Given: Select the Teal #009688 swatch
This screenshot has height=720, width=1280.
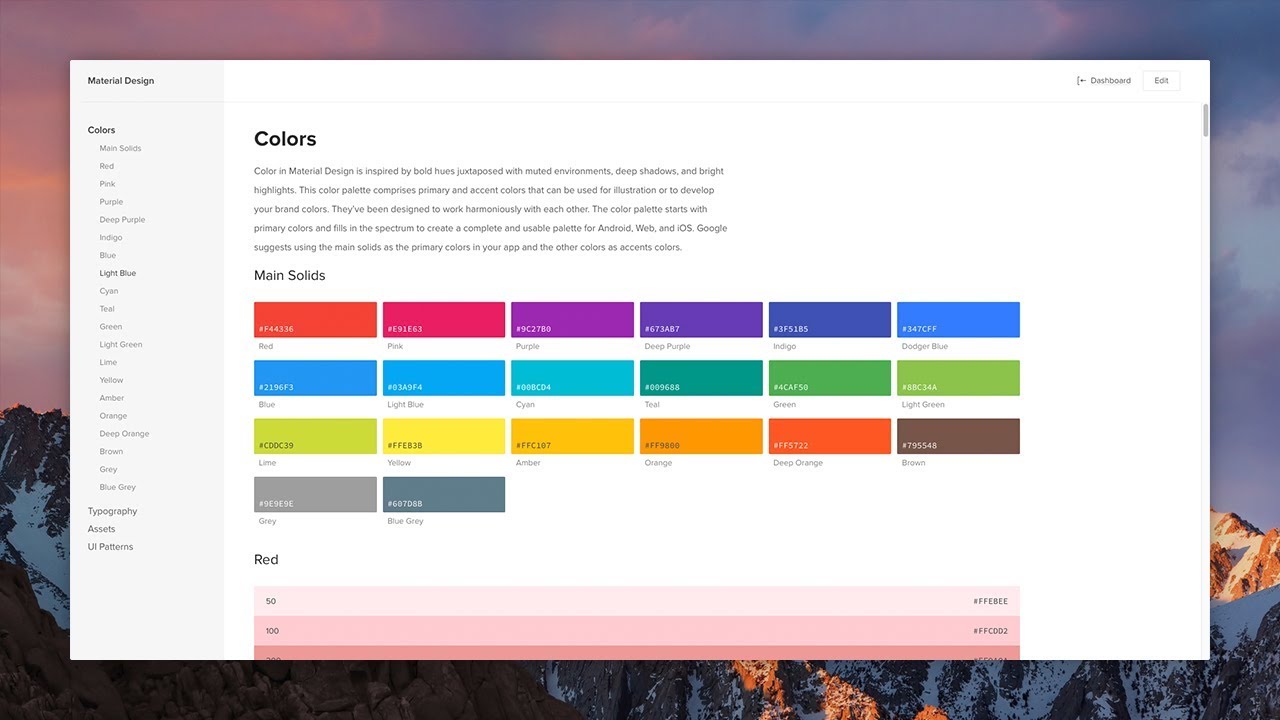Looking at the screenshot, I should 701,378.
